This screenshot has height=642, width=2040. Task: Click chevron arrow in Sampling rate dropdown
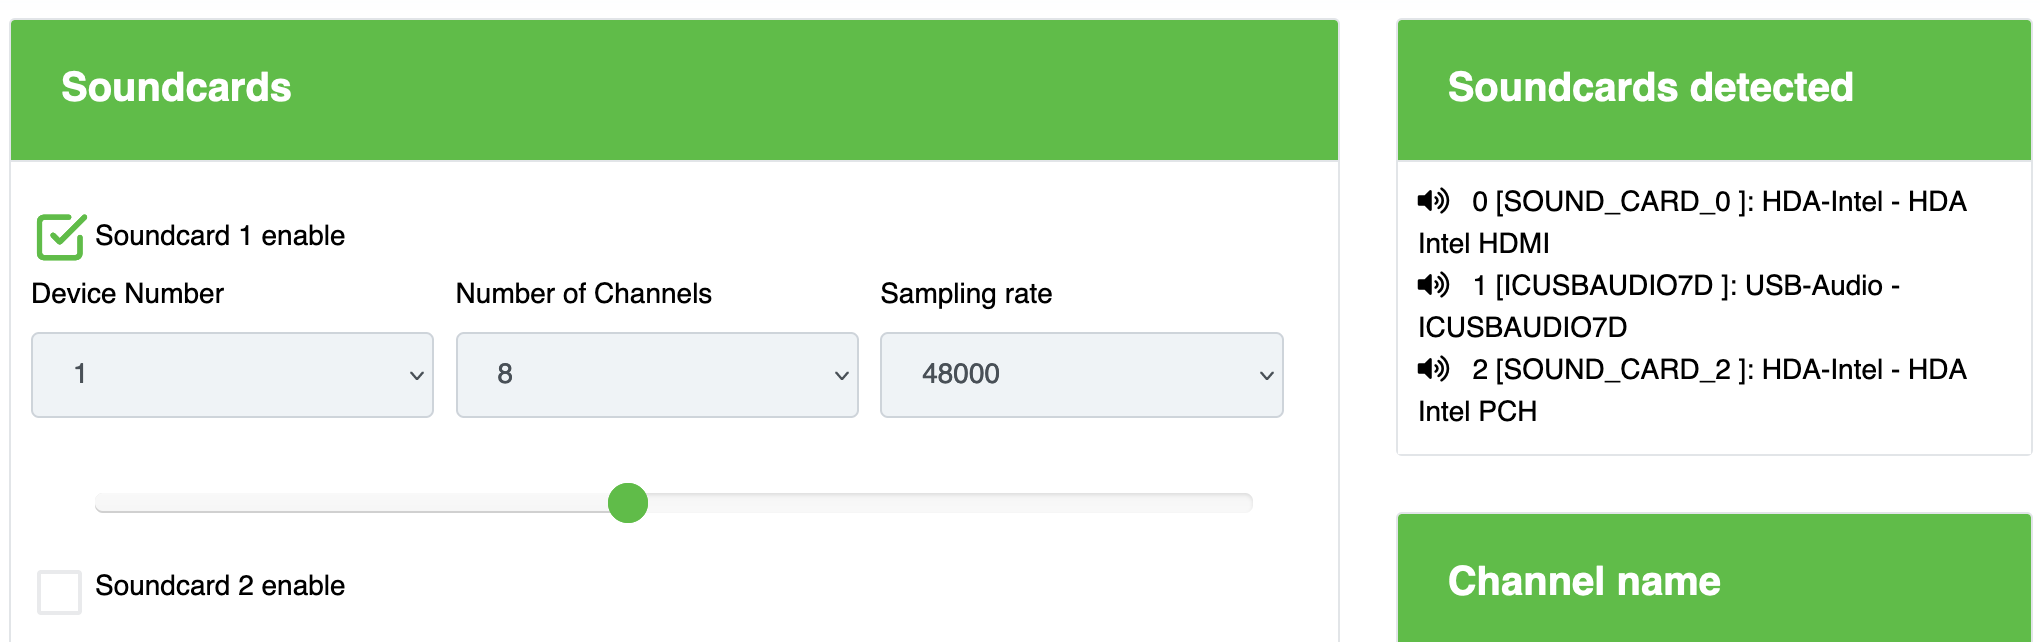pos(1266,375)
